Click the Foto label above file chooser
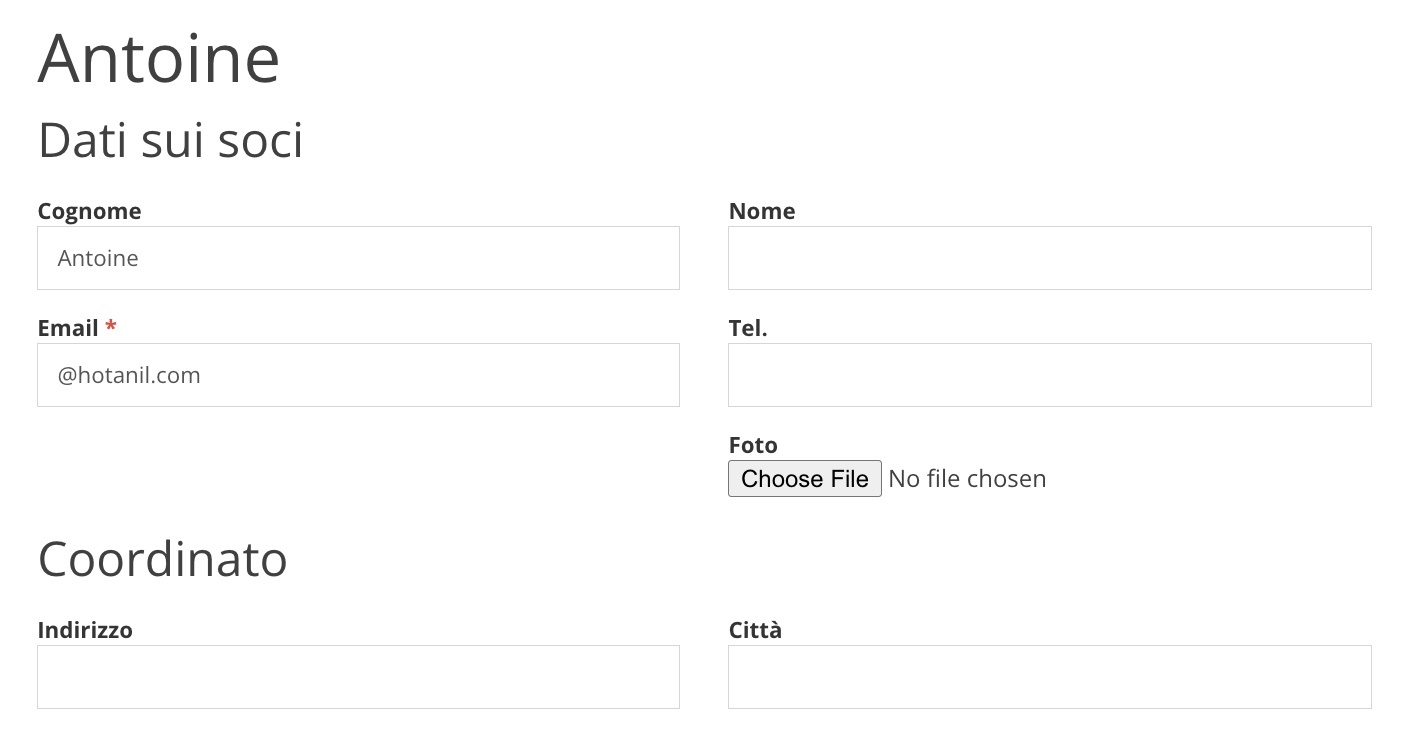1417x732 pixels. [753, 445]
